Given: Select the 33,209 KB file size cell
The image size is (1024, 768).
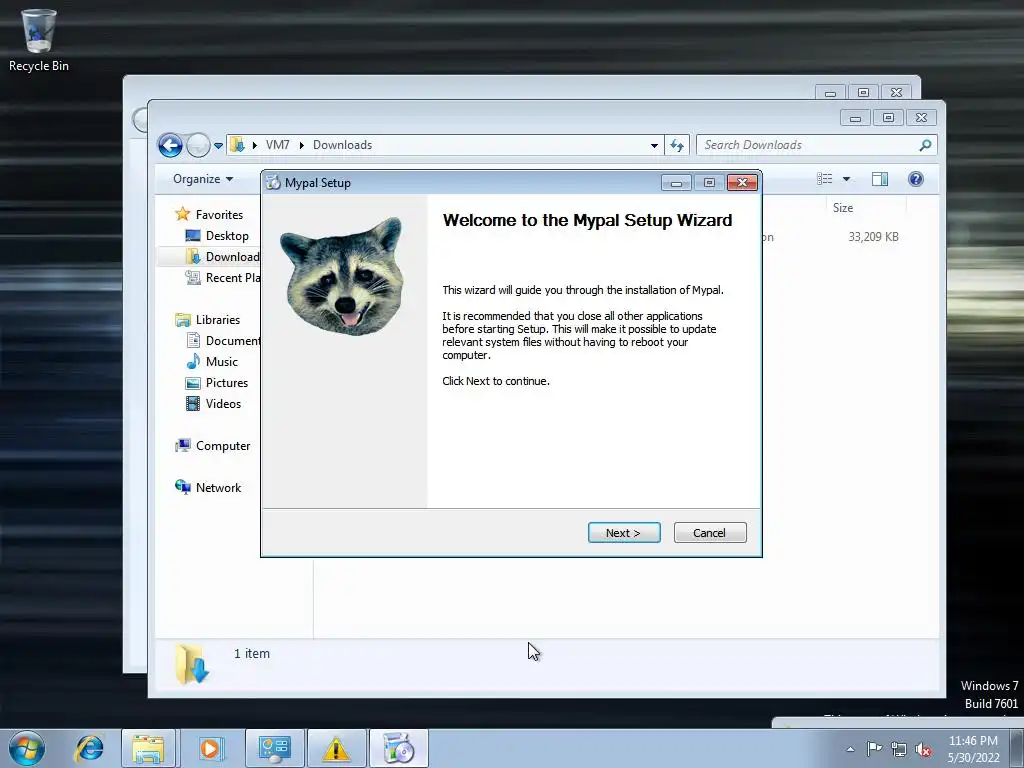Looking at the screenshot, I should coord(873,237).
